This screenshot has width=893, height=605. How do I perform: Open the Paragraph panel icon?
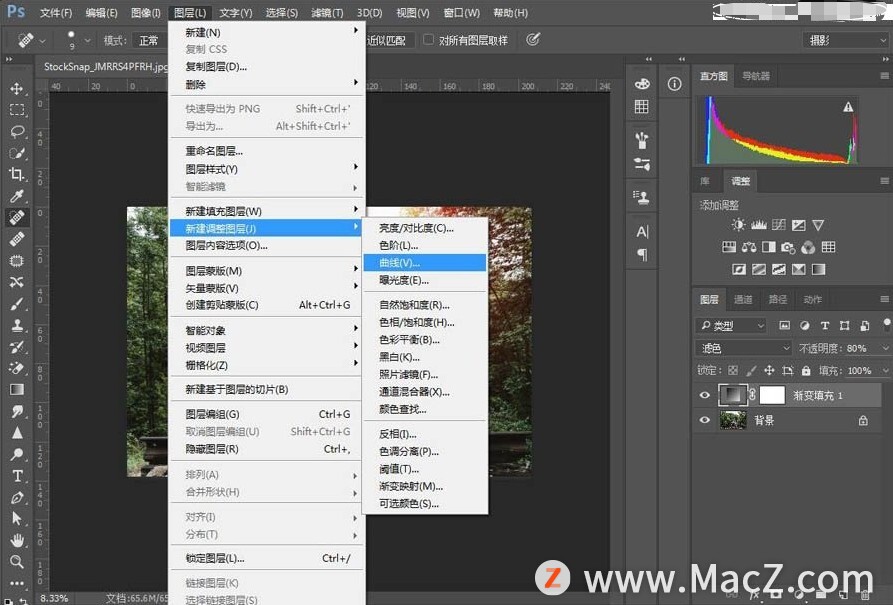coord(642,255)
